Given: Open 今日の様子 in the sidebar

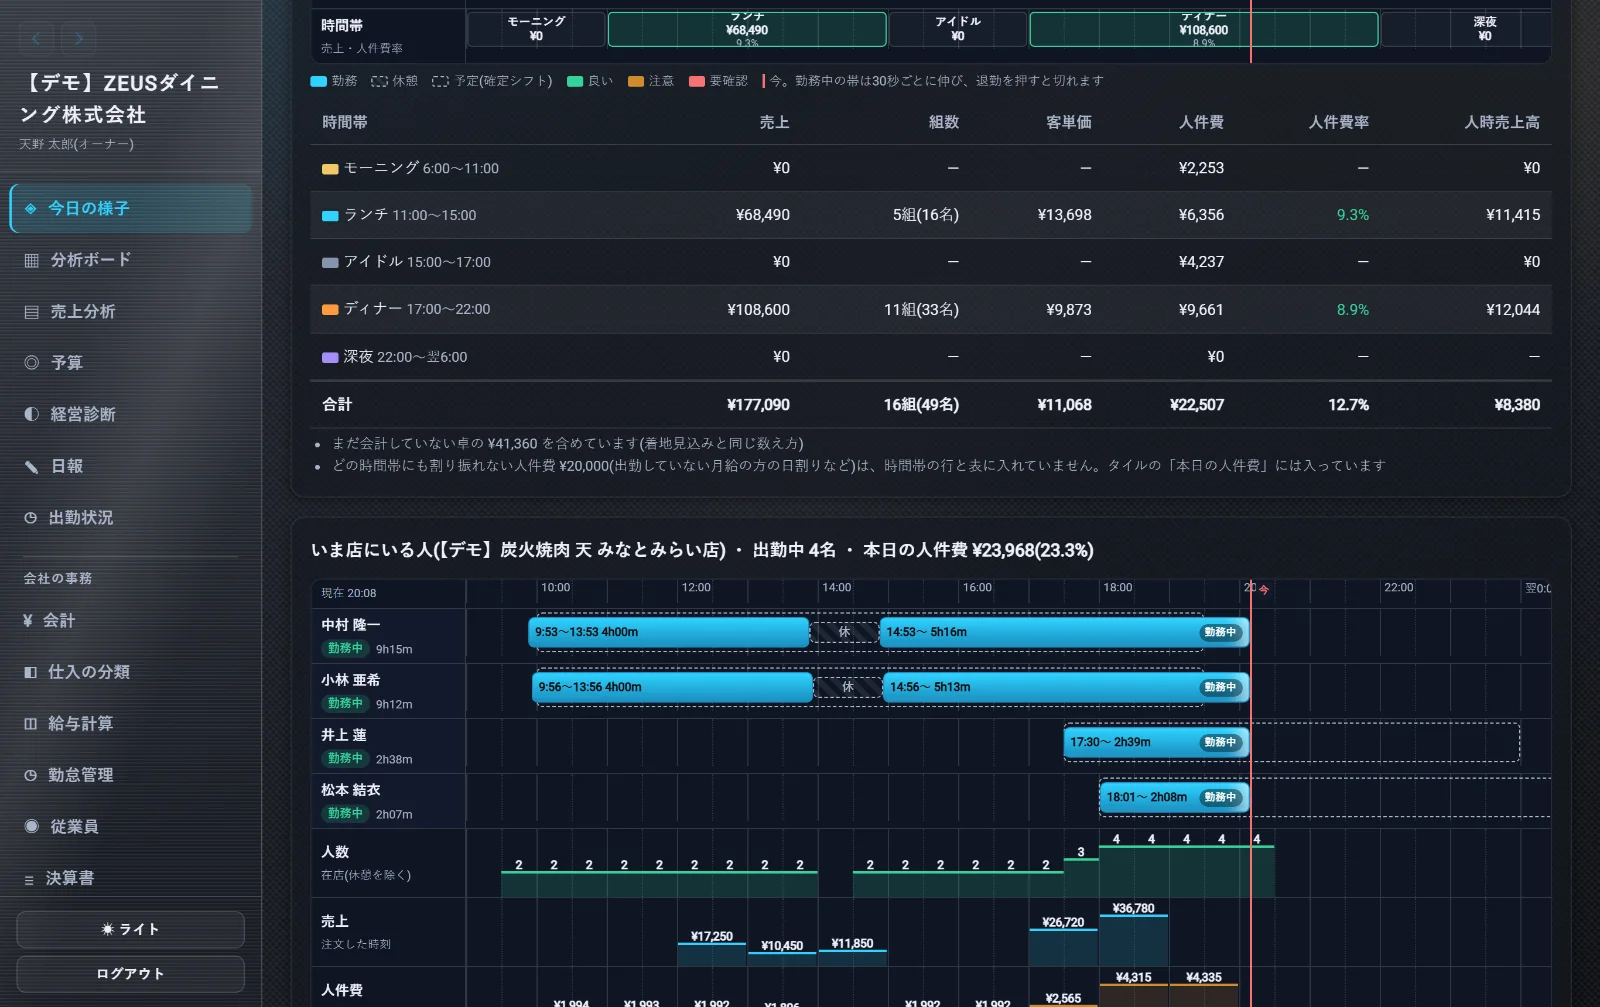Looking at the screenshot, I should (131, 208).
